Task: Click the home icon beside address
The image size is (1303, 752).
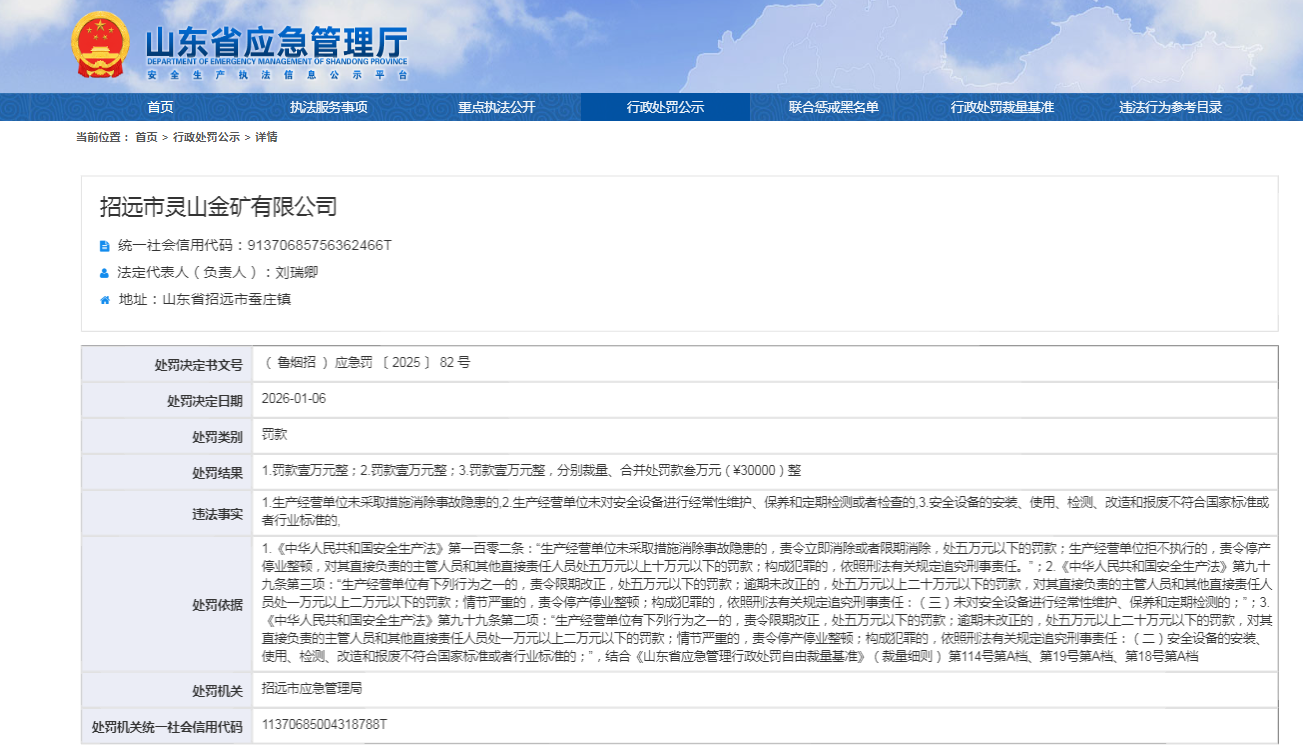Action: tap(104, 299)
